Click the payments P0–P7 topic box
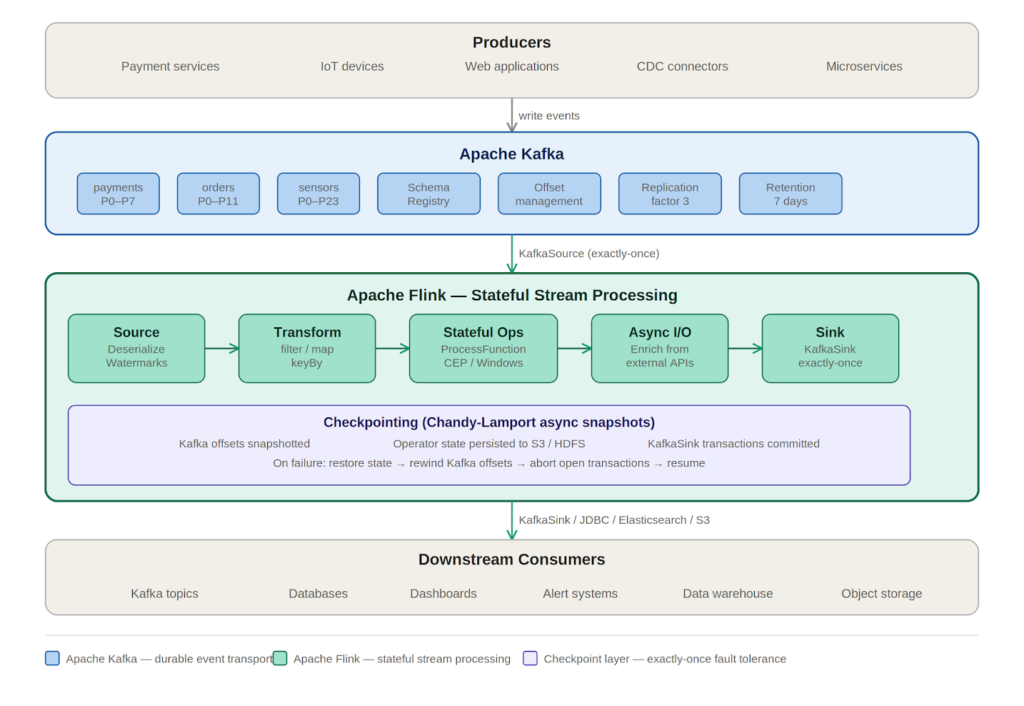 (118, 194)
